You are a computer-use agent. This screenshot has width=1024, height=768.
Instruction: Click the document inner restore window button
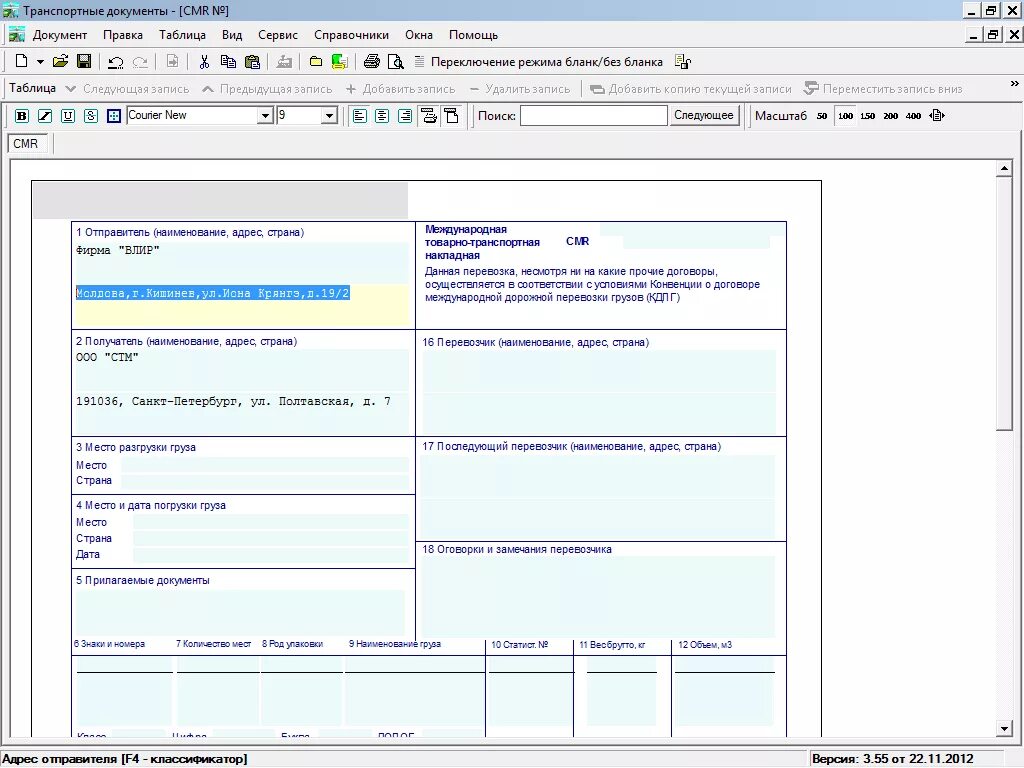pyautogui.click(x=993, y=35)
